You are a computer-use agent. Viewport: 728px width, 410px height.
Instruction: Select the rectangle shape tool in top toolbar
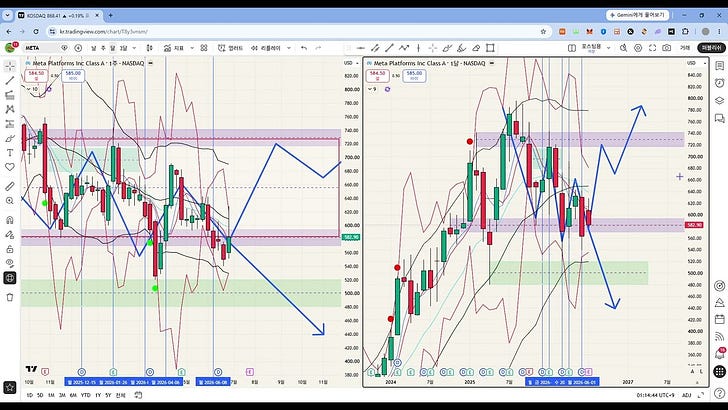click(490, 48)
